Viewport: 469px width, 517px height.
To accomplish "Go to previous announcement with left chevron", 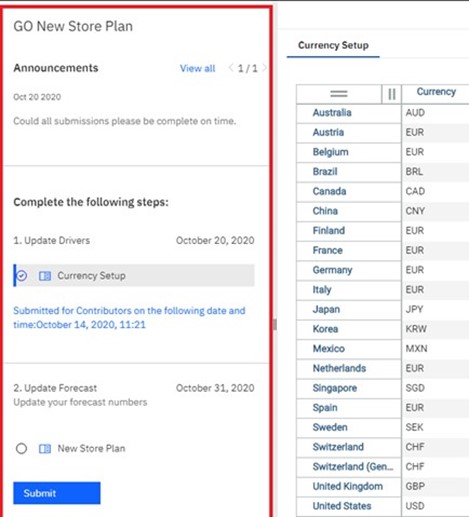I will pyautogui.click(x=231, y=68).
